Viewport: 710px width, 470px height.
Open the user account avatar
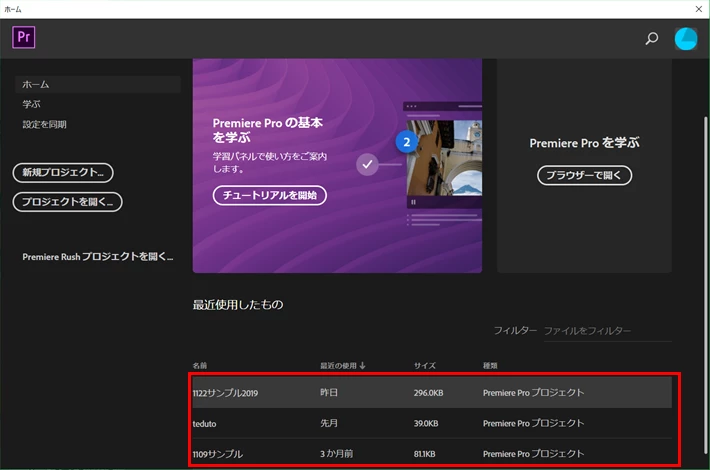pos(686,38)
